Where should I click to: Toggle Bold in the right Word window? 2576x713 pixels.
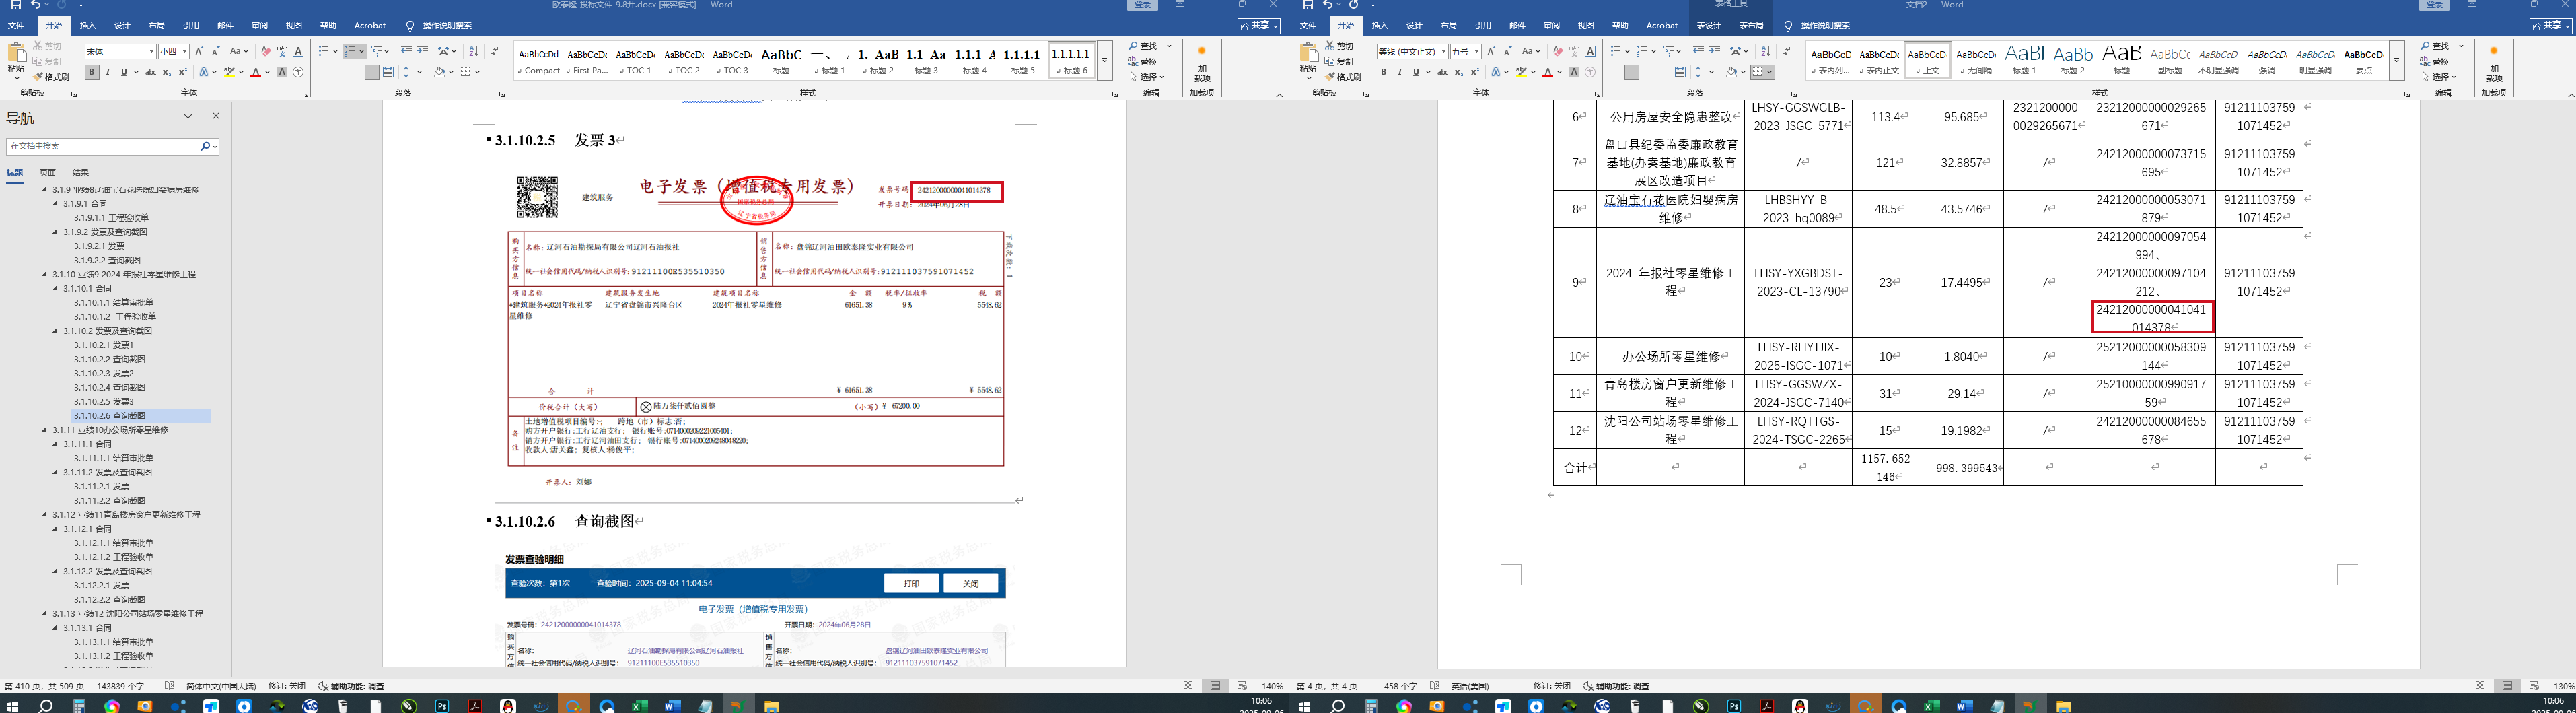click(1383, 72)
